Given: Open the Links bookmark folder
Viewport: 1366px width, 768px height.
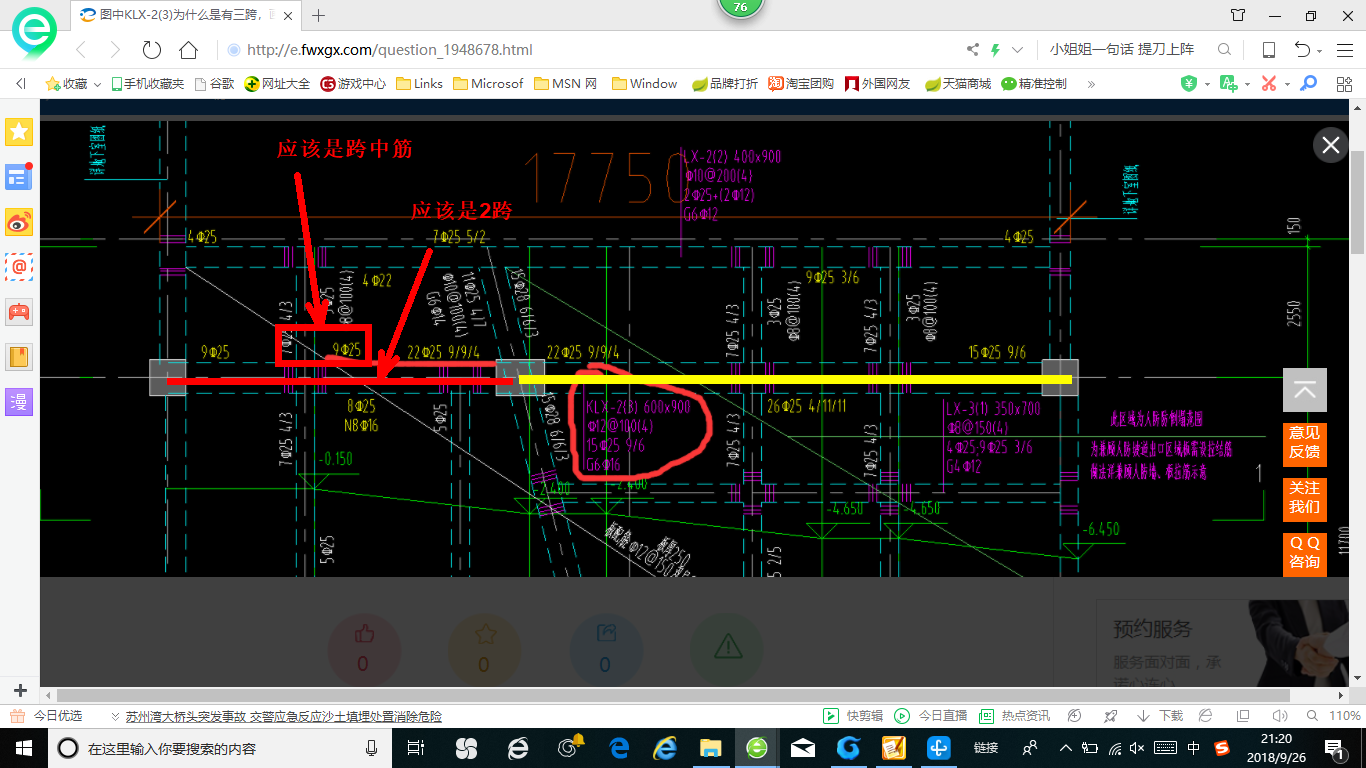Looking at the screenshot, I should point(419,84).
